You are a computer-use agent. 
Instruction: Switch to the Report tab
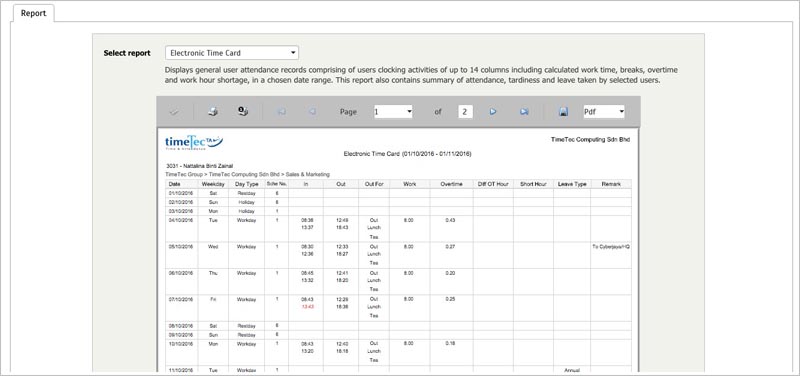(x=33, y=13)
